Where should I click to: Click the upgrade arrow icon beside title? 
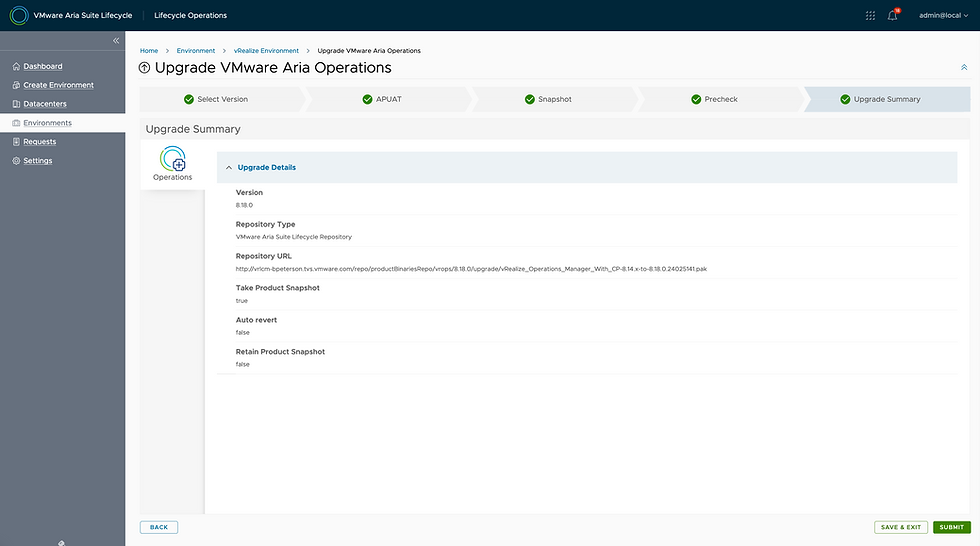144,68
